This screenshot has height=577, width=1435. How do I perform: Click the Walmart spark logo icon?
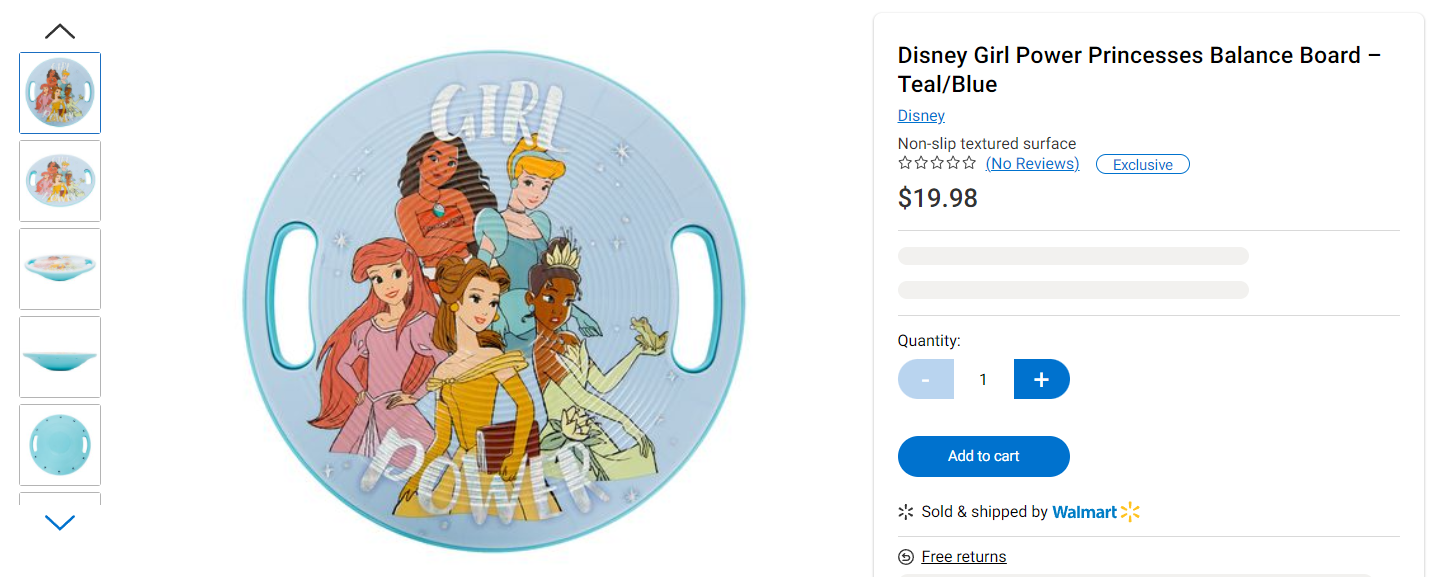(x=1130, y=512)
